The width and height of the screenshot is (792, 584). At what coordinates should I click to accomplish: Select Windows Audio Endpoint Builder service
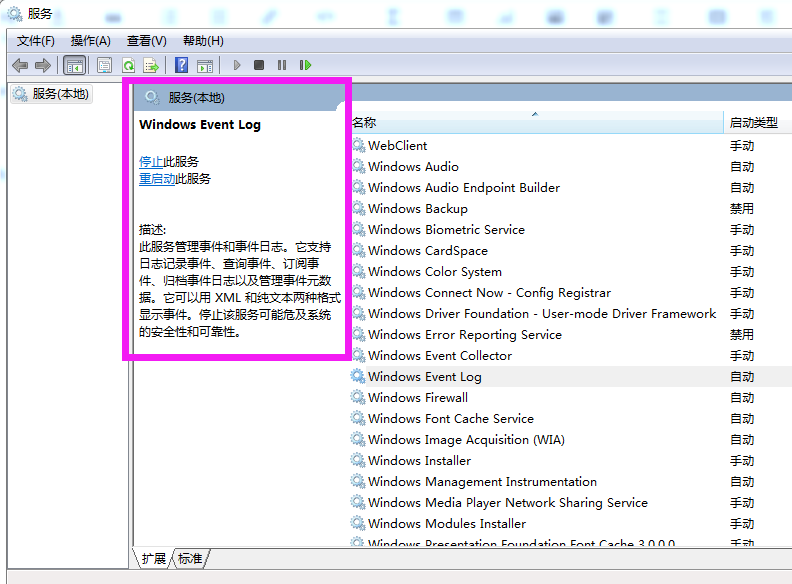464,188
